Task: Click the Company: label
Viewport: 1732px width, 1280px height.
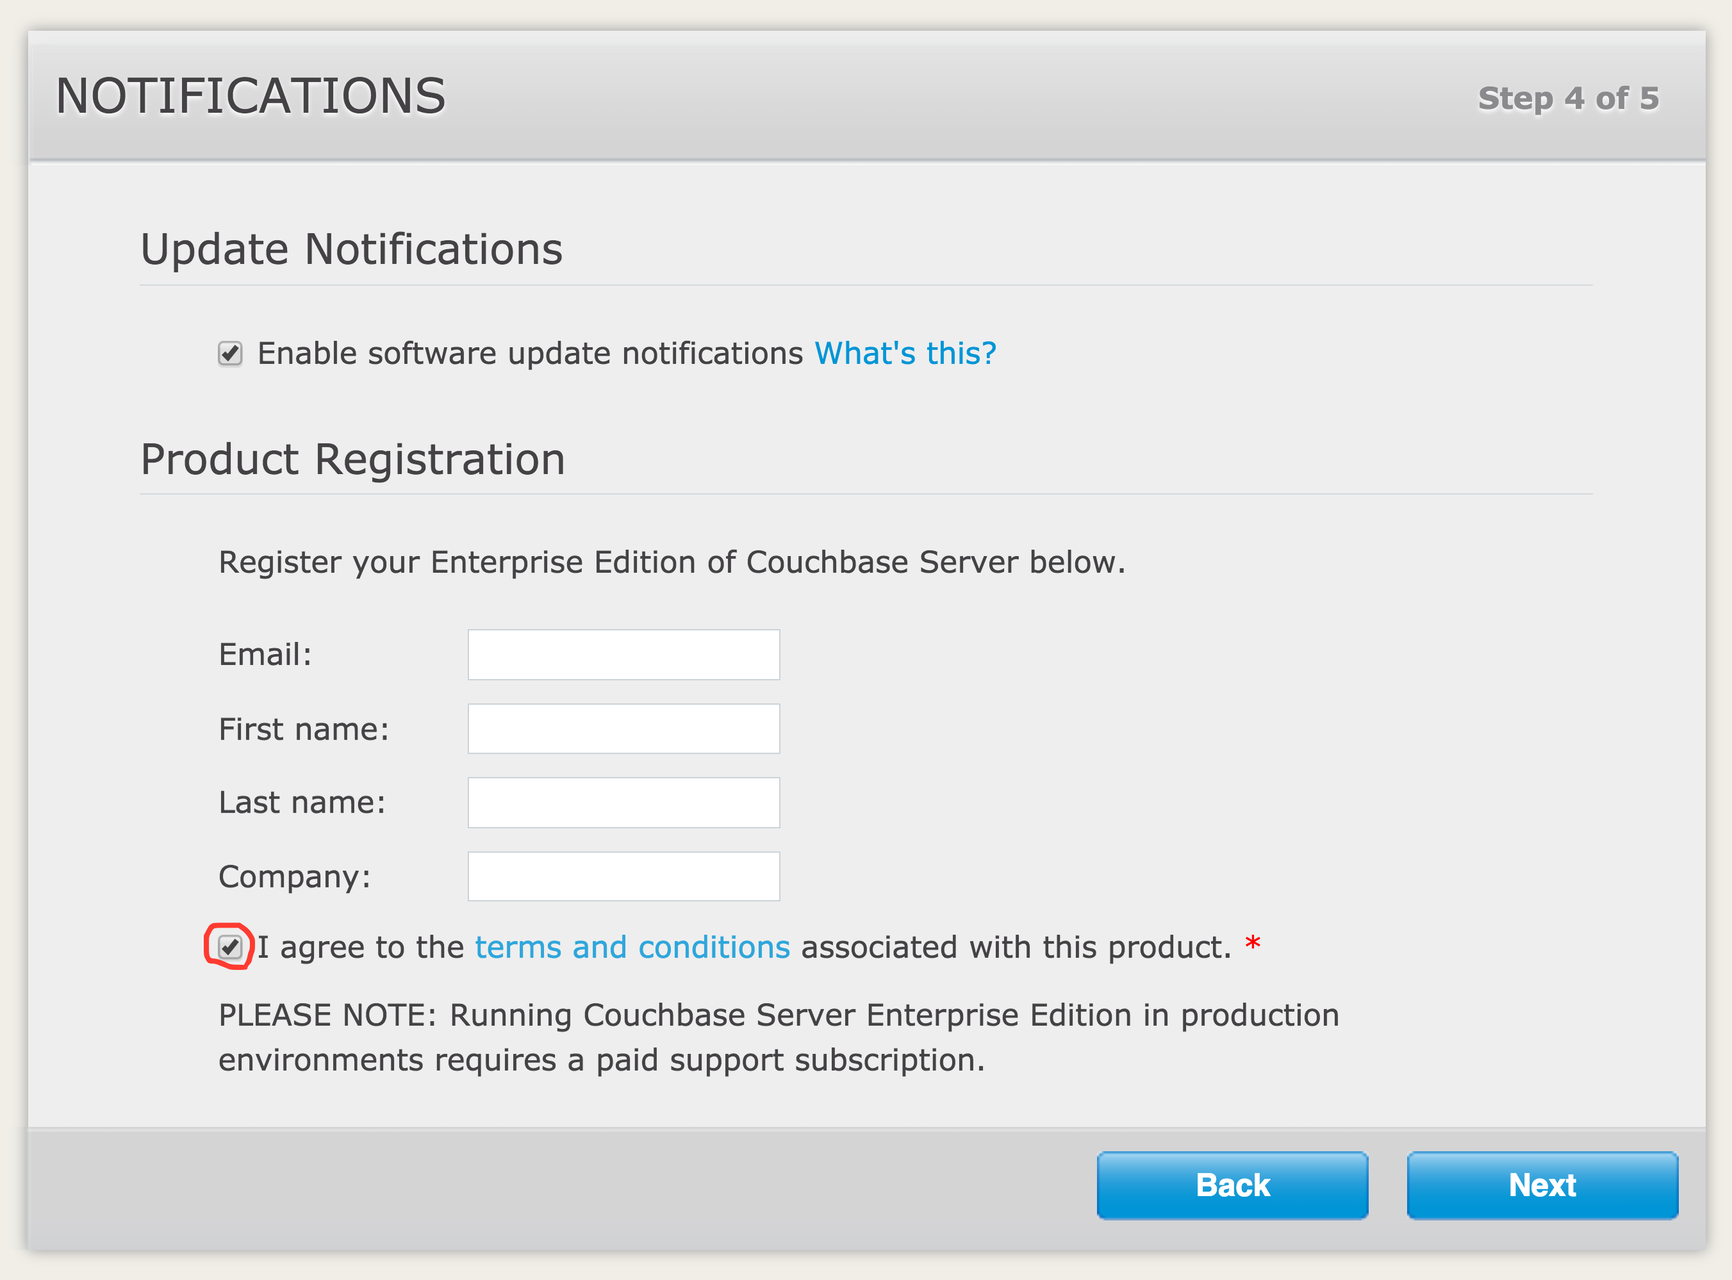Action: tap(295, 877)
